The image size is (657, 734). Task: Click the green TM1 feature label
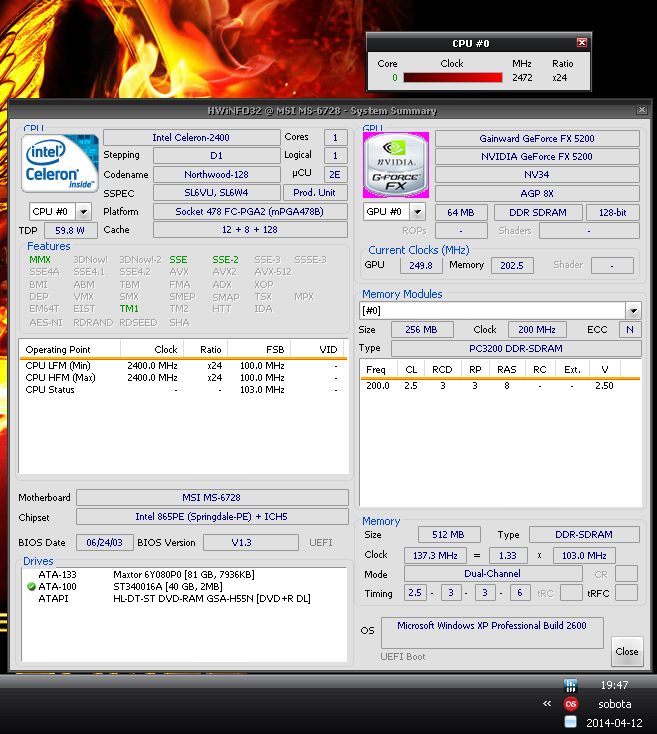click(129, 309)
